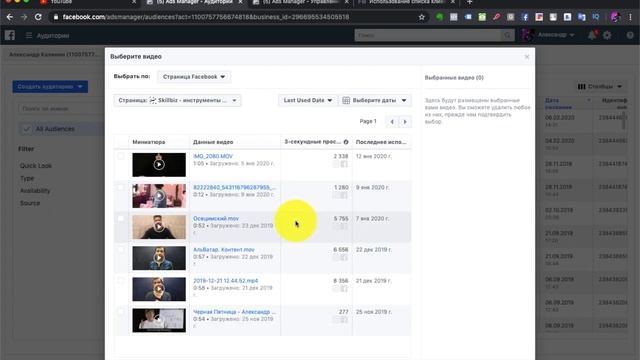Open Выберите даты date picker
The width and height of the screenshot is (640, 360).
point(375,100)
